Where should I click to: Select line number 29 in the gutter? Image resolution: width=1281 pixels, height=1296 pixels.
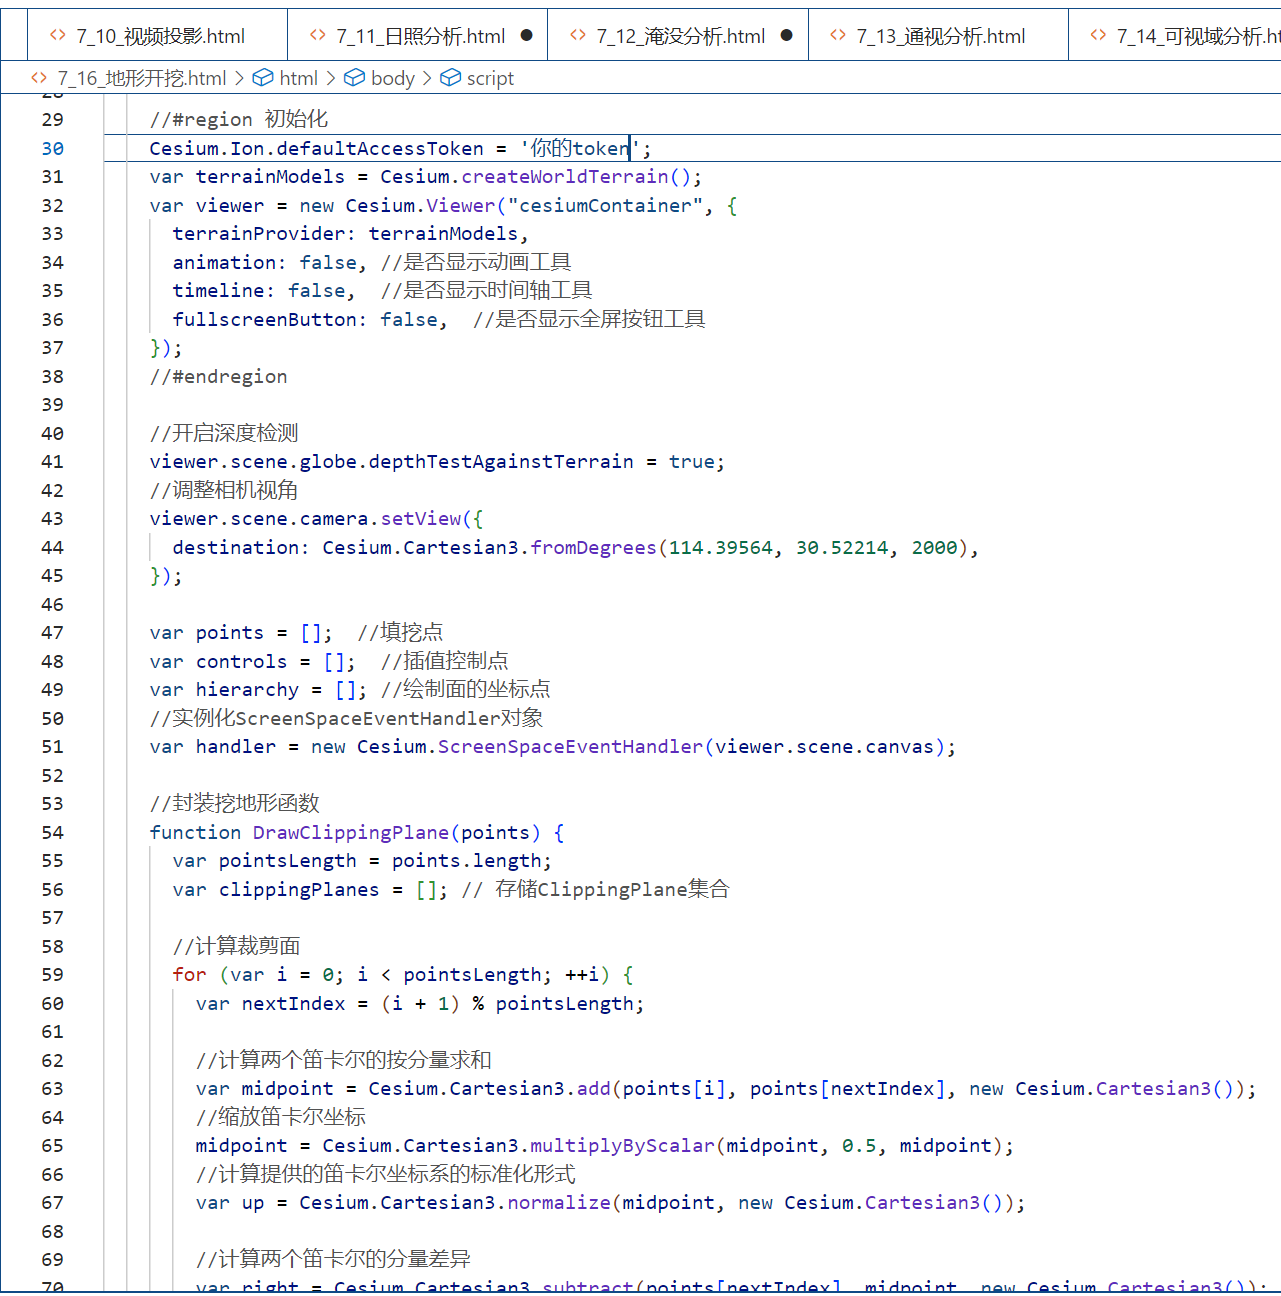click(x=52, y=119)
